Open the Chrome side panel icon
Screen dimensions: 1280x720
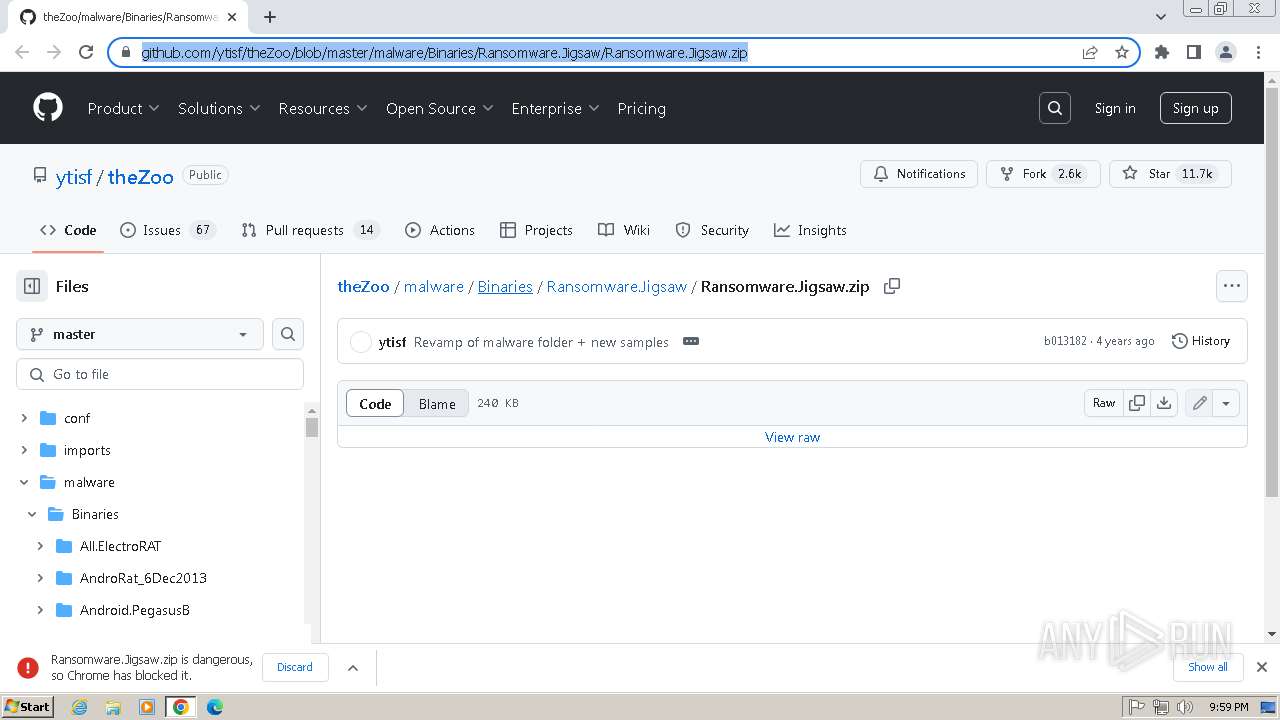coord(1194,52)
